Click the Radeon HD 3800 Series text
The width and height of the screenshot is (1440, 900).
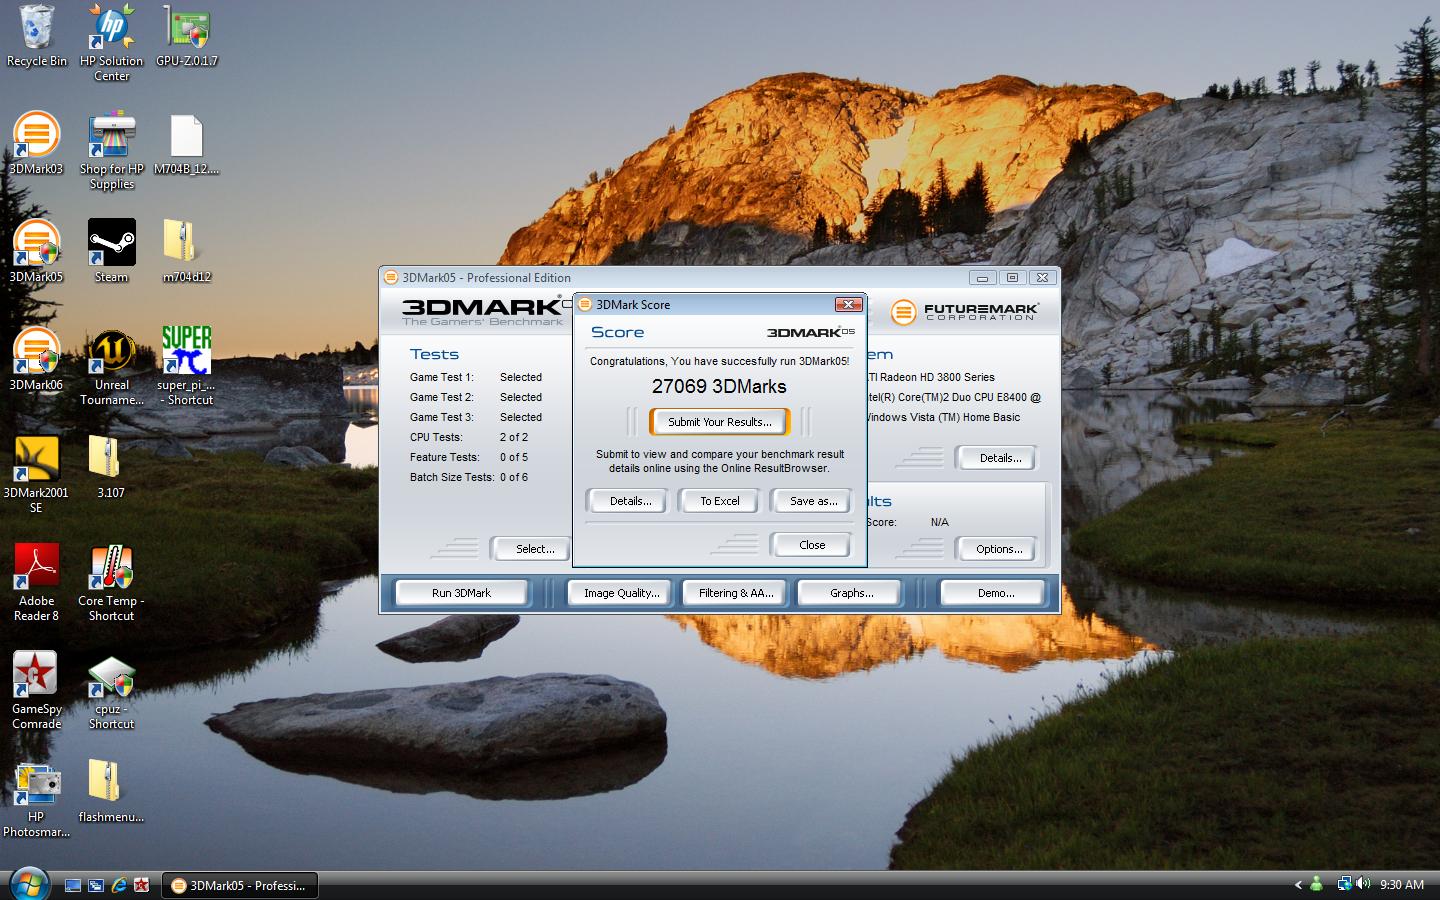(x=931, y=377)
